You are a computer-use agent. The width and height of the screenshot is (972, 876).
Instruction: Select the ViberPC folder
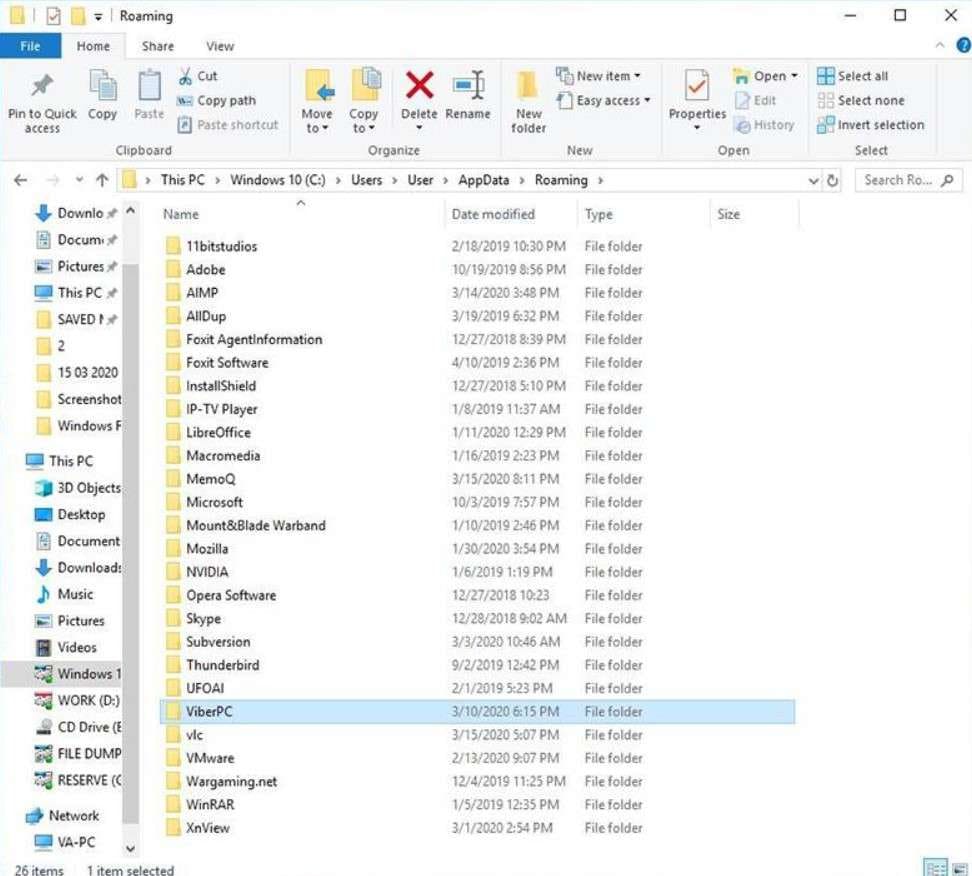[x=477, y=712]
